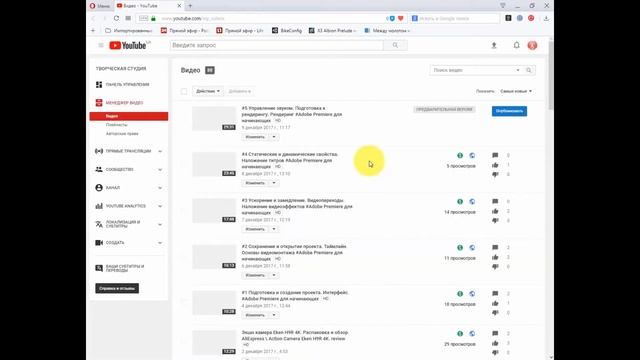This screenshot has height=360, width=640.
Task: Focus the Введите запрос YouTube search field
Action: click(277, 45)
